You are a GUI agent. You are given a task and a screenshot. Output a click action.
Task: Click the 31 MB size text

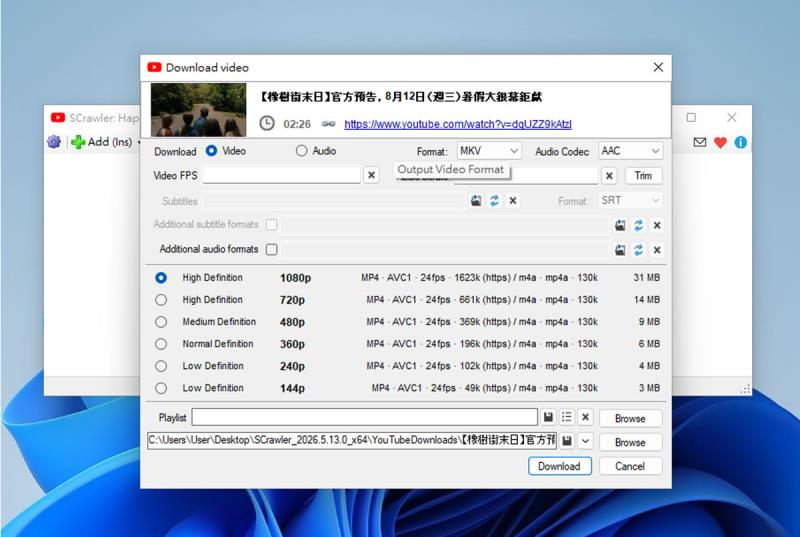pyautogui.click(x=646, y=278)
